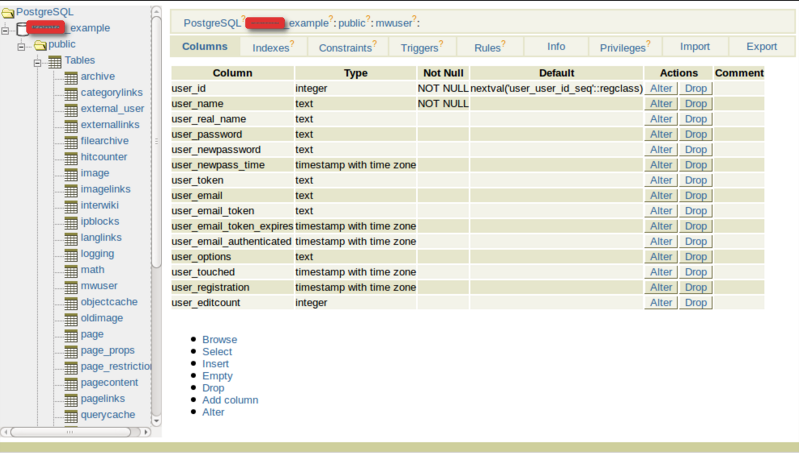799x453 pixels.
Task: Click the Tables group grid icon
Action: pos(55,61)
